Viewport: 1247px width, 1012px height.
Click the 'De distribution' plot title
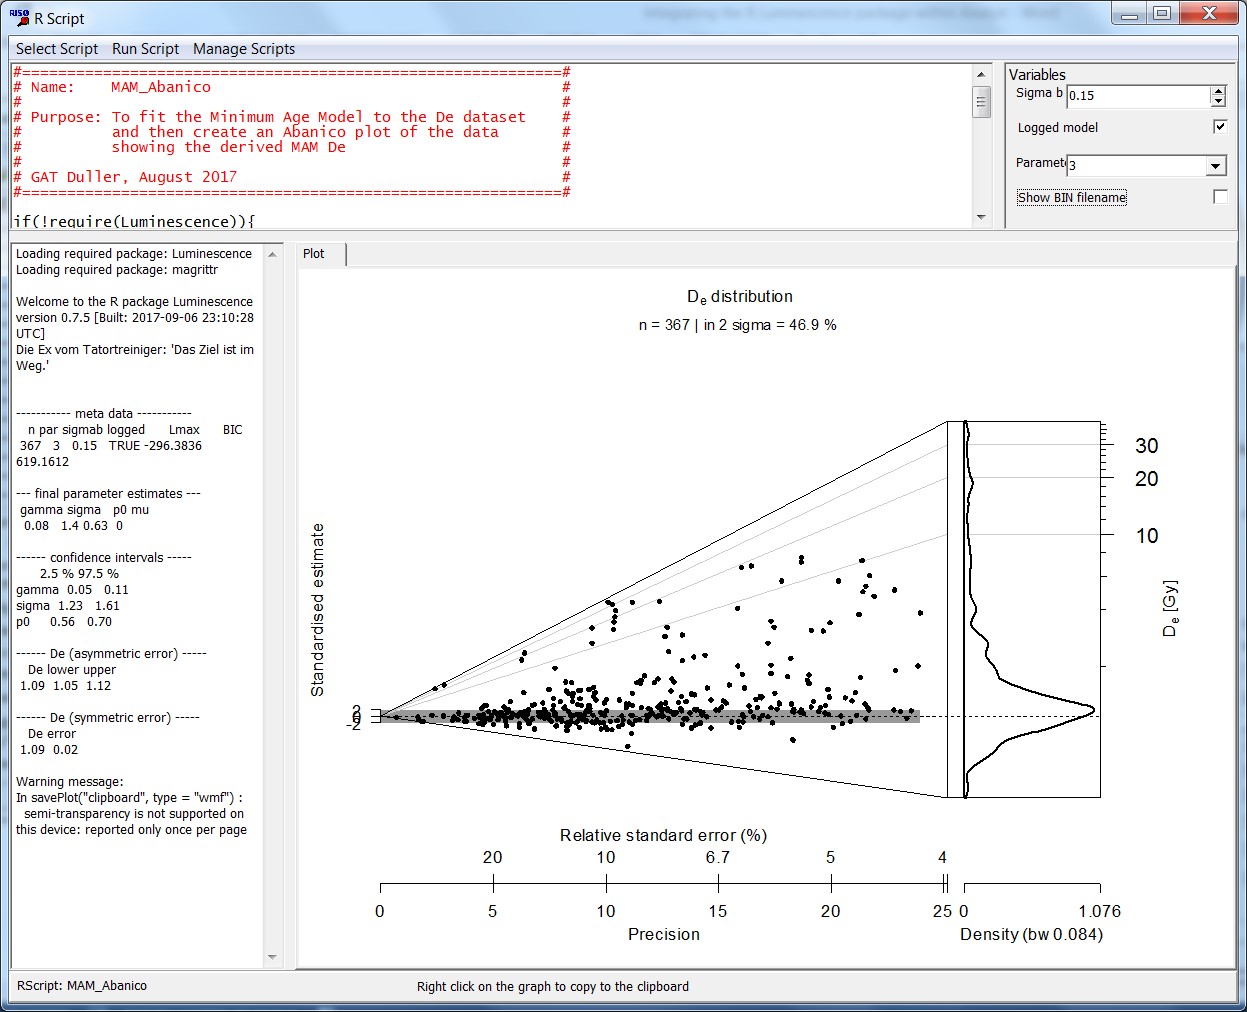point(740,297)
